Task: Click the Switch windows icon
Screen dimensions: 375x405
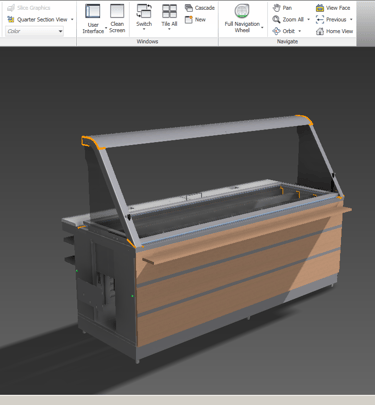Action: click(x=144, y=11)
